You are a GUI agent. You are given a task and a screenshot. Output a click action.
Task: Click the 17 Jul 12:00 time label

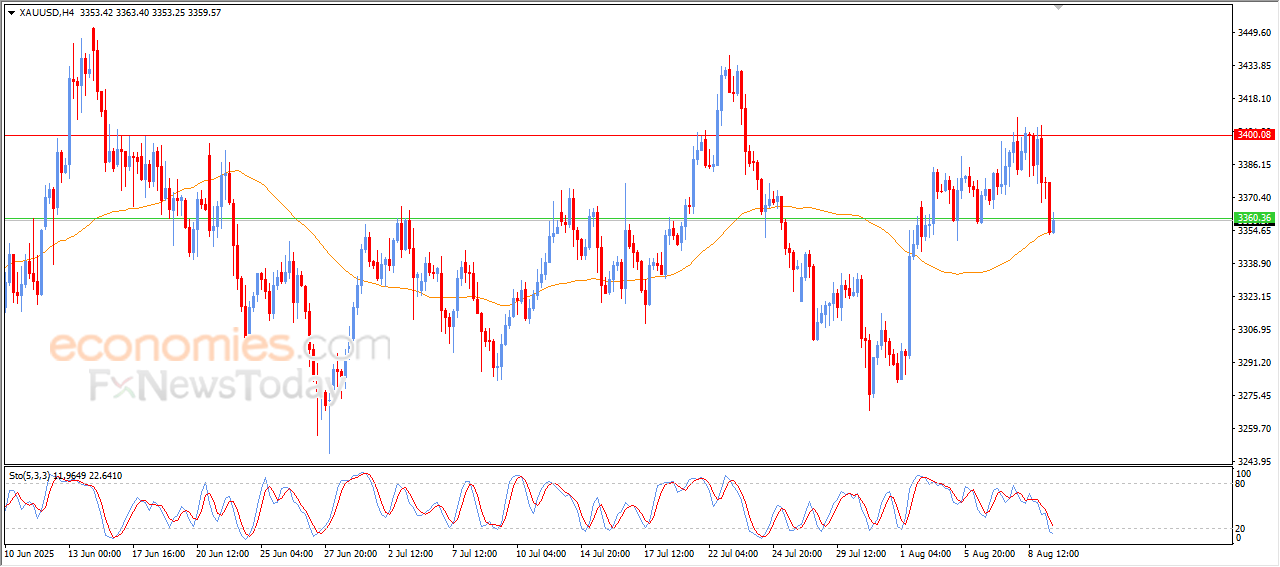tap(670, 553)
